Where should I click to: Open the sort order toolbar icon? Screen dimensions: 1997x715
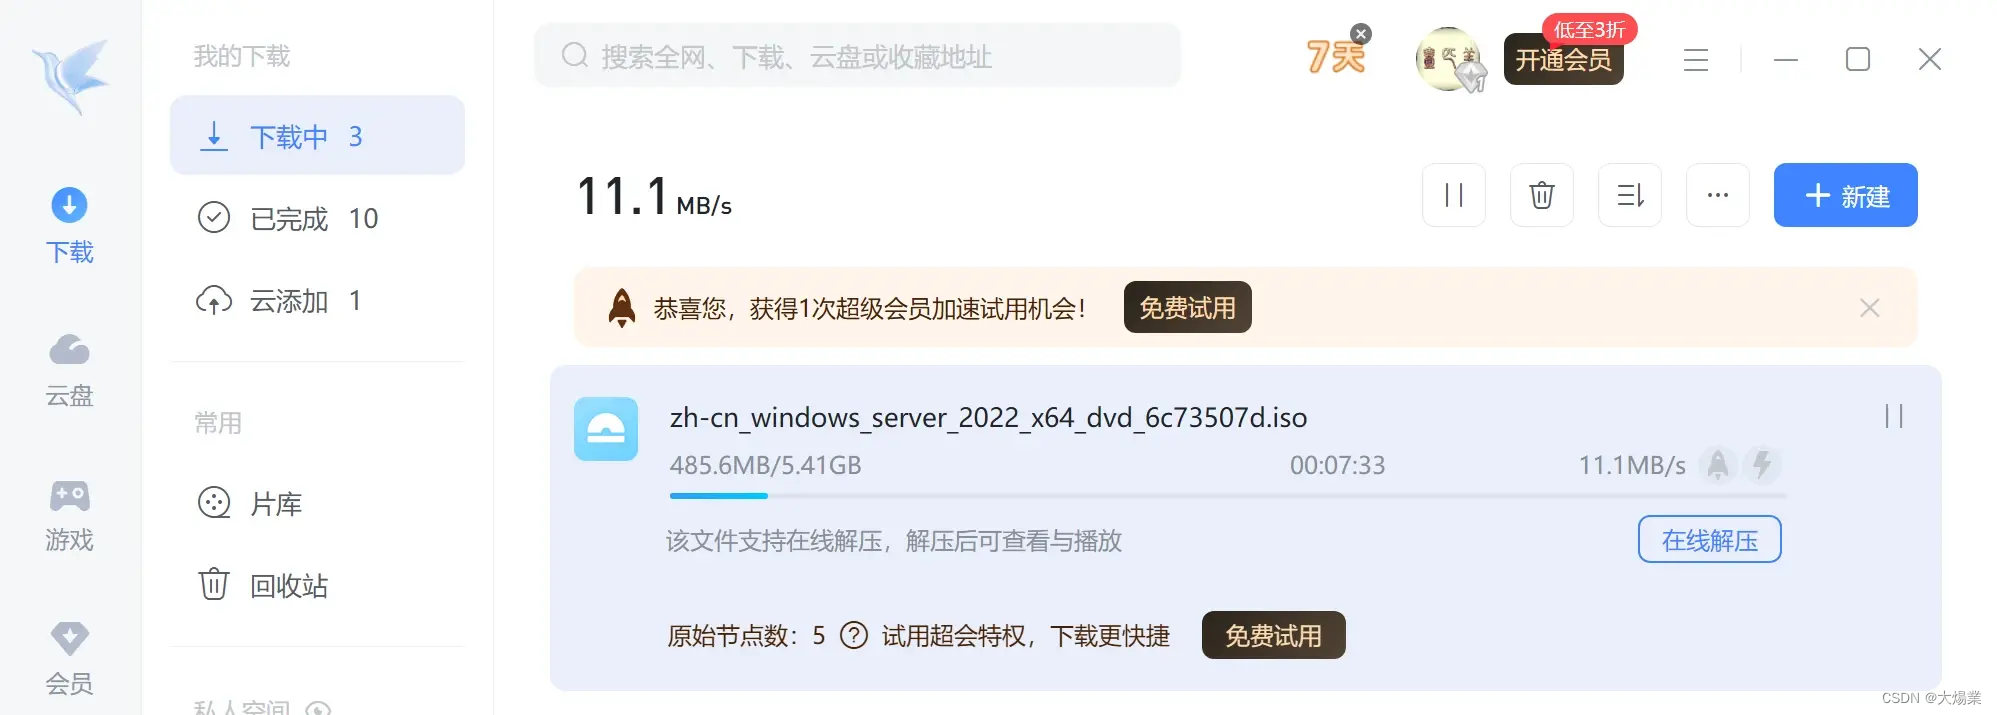[x=1629, y=195]
